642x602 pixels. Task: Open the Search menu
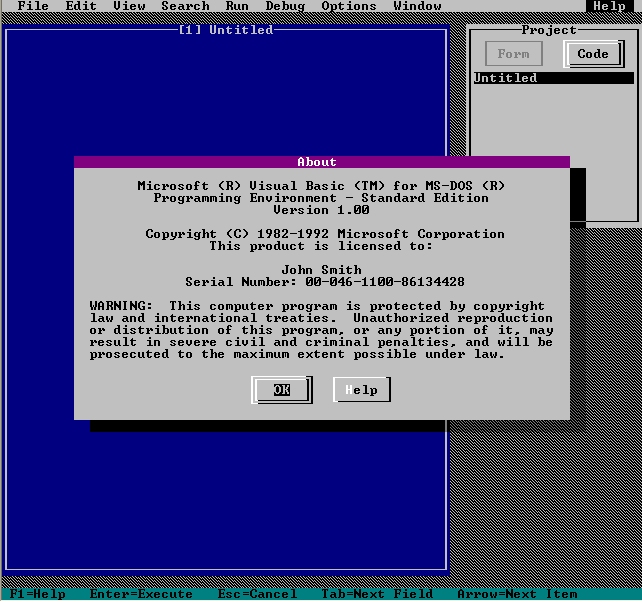coord(185,6)
